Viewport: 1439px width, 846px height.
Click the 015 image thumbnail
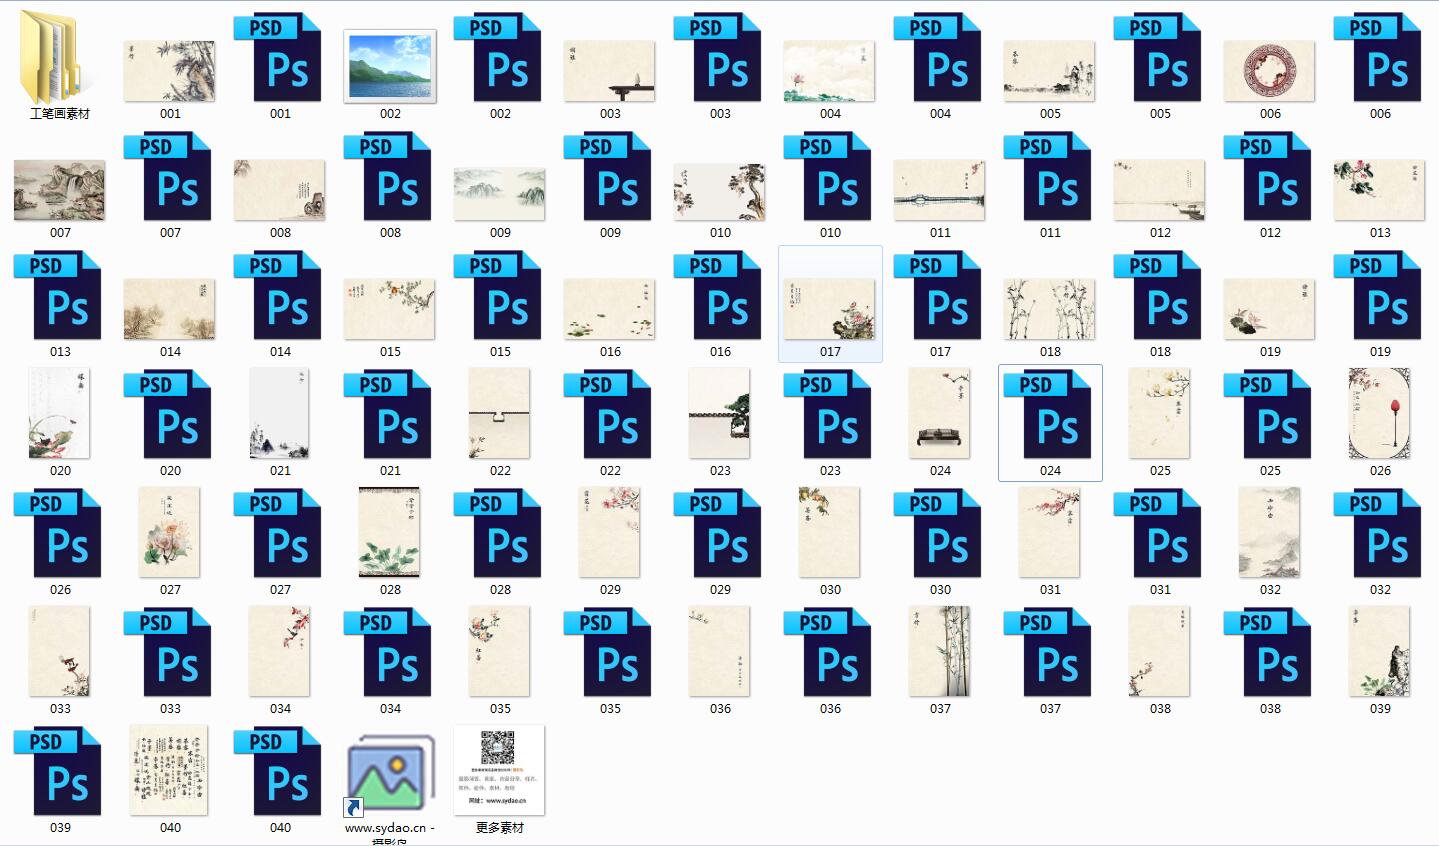click(x=390, y=309)
